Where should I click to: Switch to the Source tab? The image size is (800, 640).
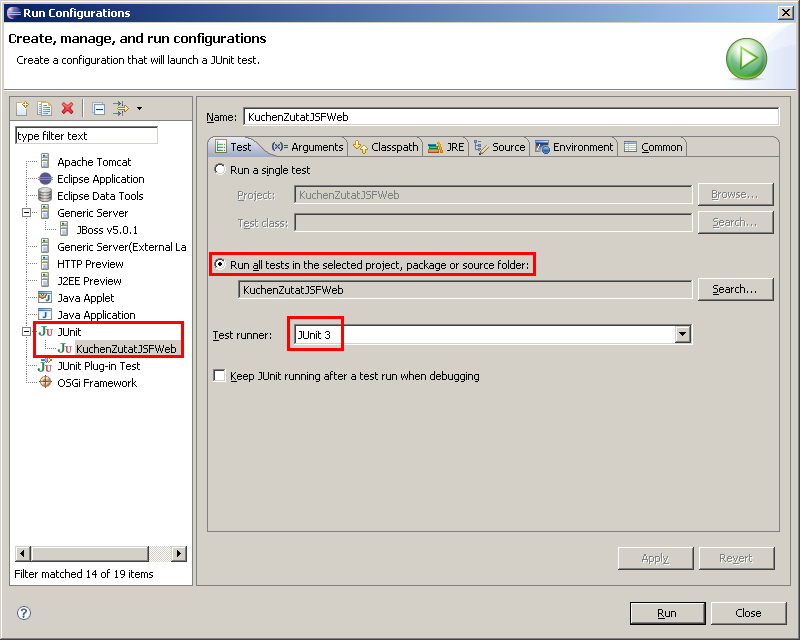point(499,147)
